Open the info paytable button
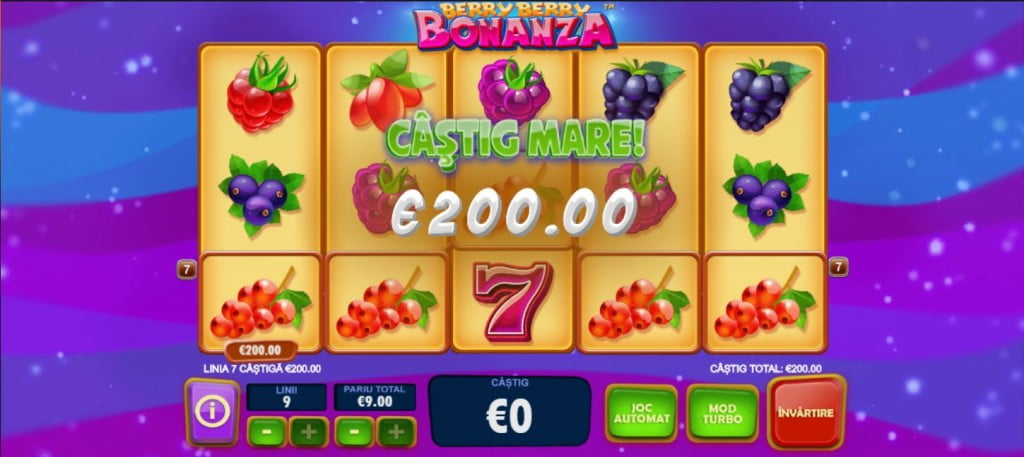This screenshot has width=1024, height=457. [212, 412]
